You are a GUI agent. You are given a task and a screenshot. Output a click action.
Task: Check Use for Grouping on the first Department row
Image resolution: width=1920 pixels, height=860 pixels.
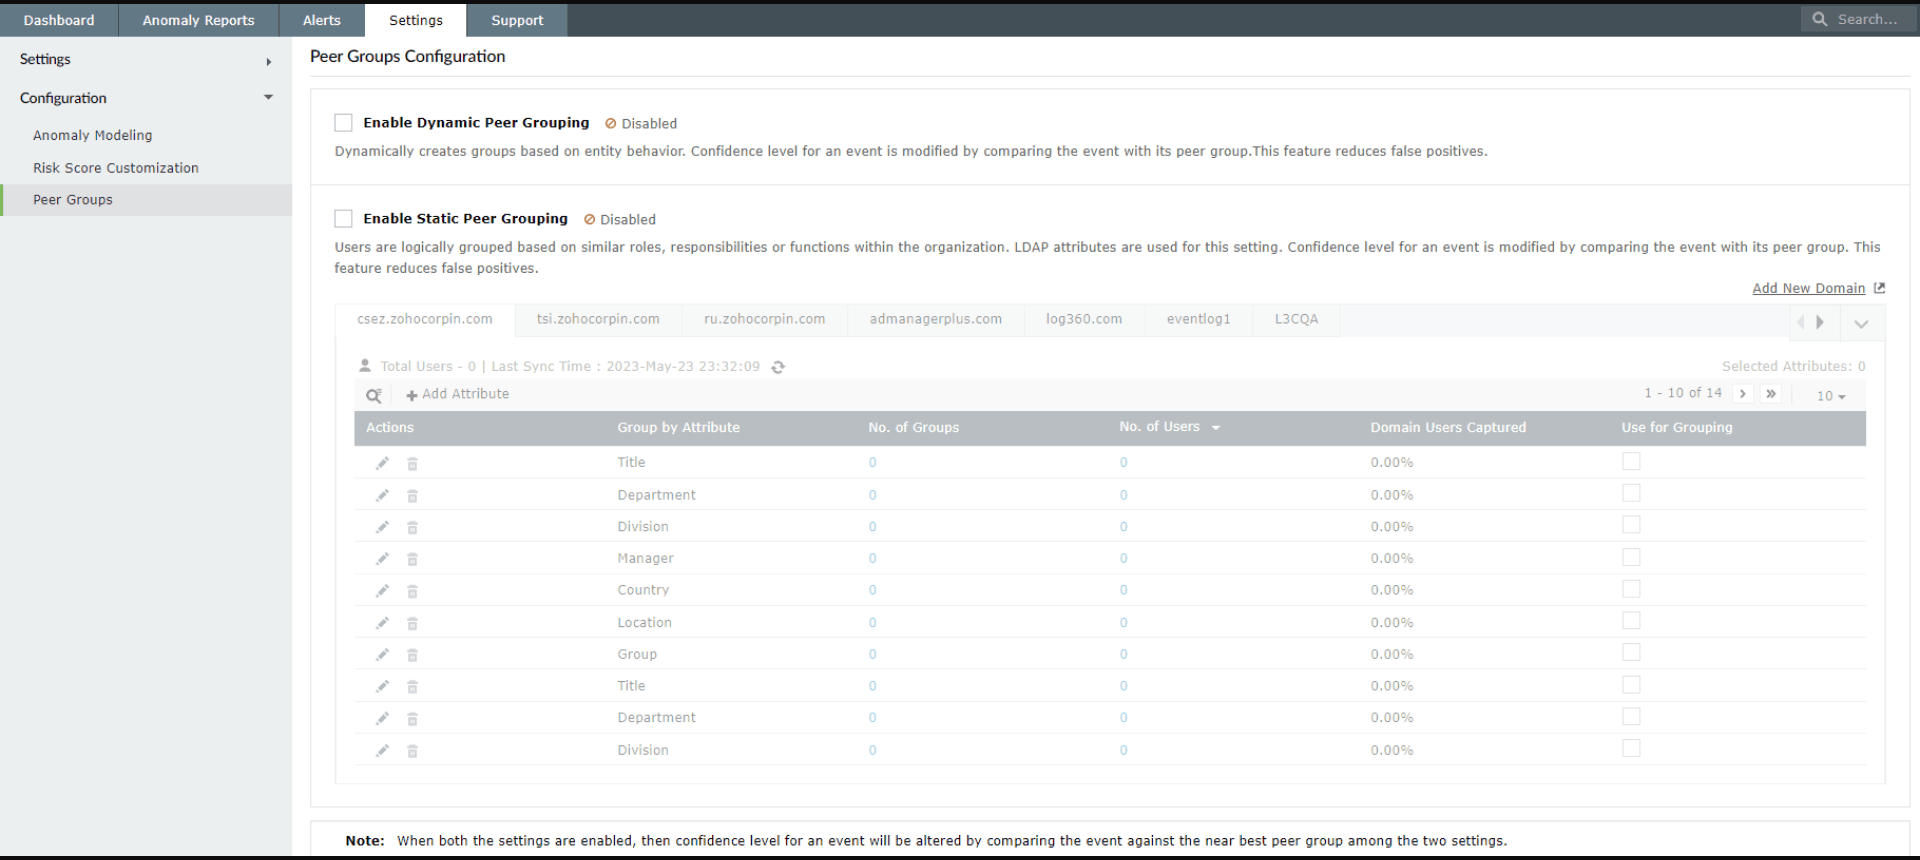(x=1631, y=493)
